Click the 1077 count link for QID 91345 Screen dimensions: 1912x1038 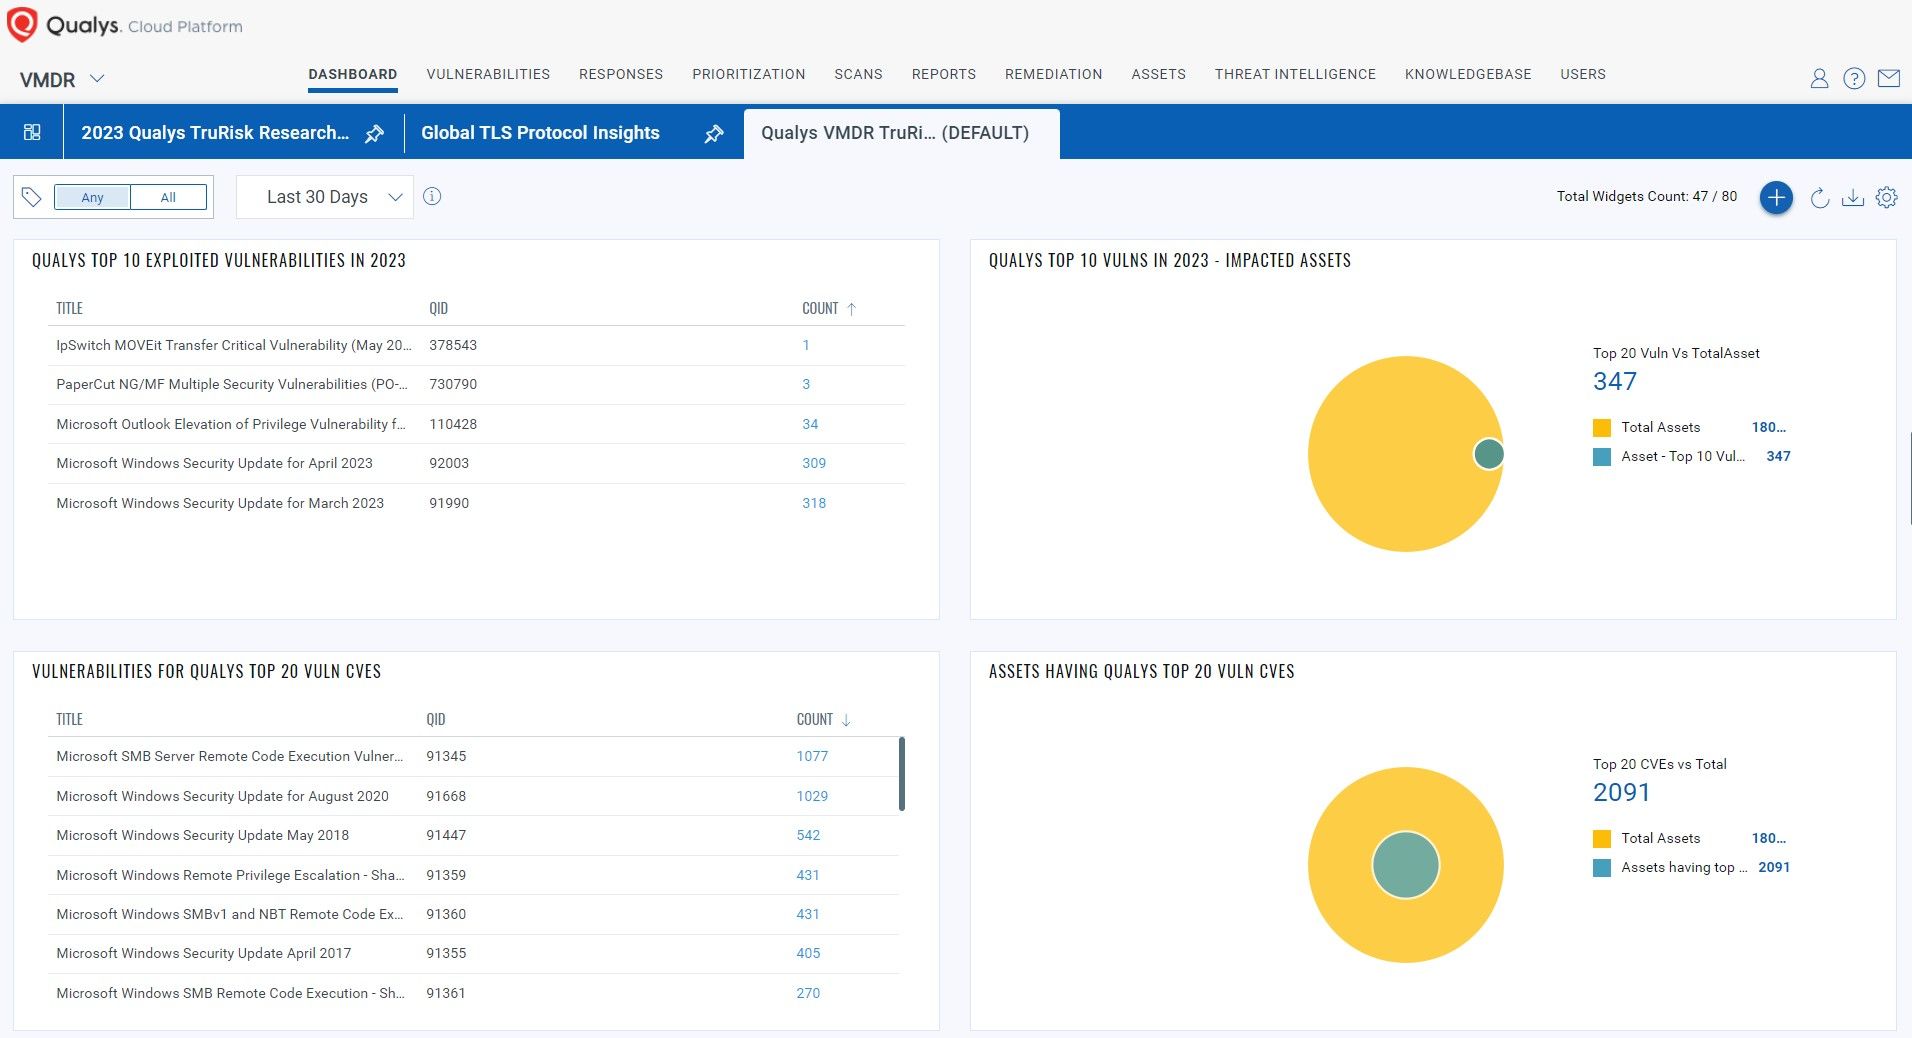point(812,757)
